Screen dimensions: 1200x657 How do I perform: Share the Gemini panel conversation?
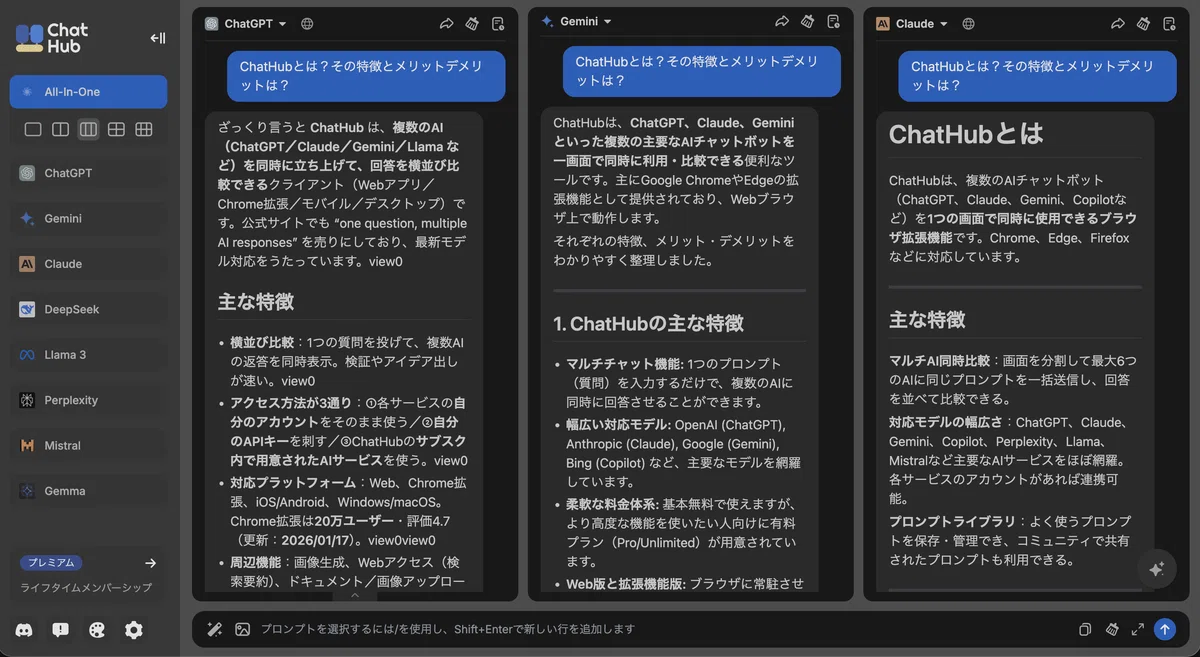(782, 21)
